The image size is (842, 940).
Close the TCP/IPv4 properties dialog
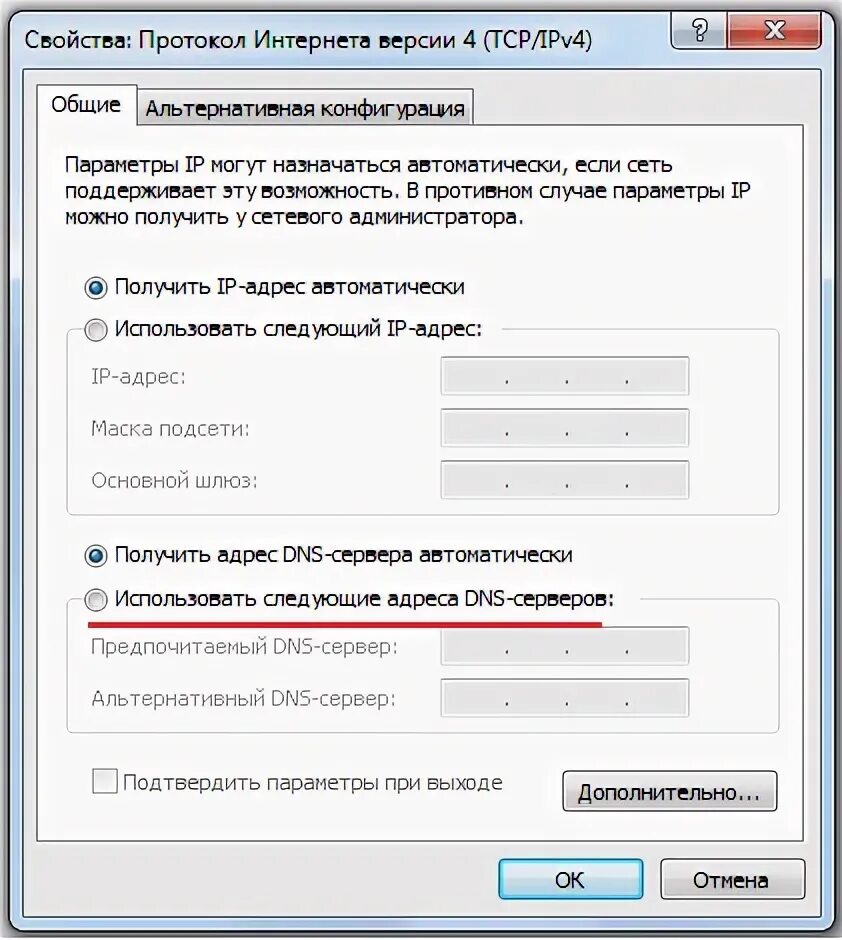tap(774, 29)
